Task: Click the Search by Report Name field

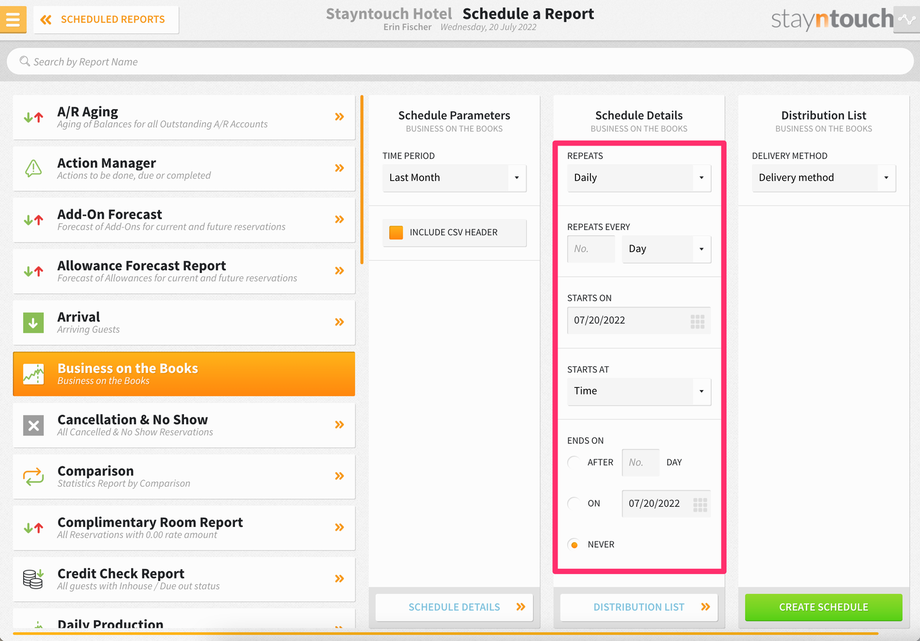Action: click(x=460, y=62)
